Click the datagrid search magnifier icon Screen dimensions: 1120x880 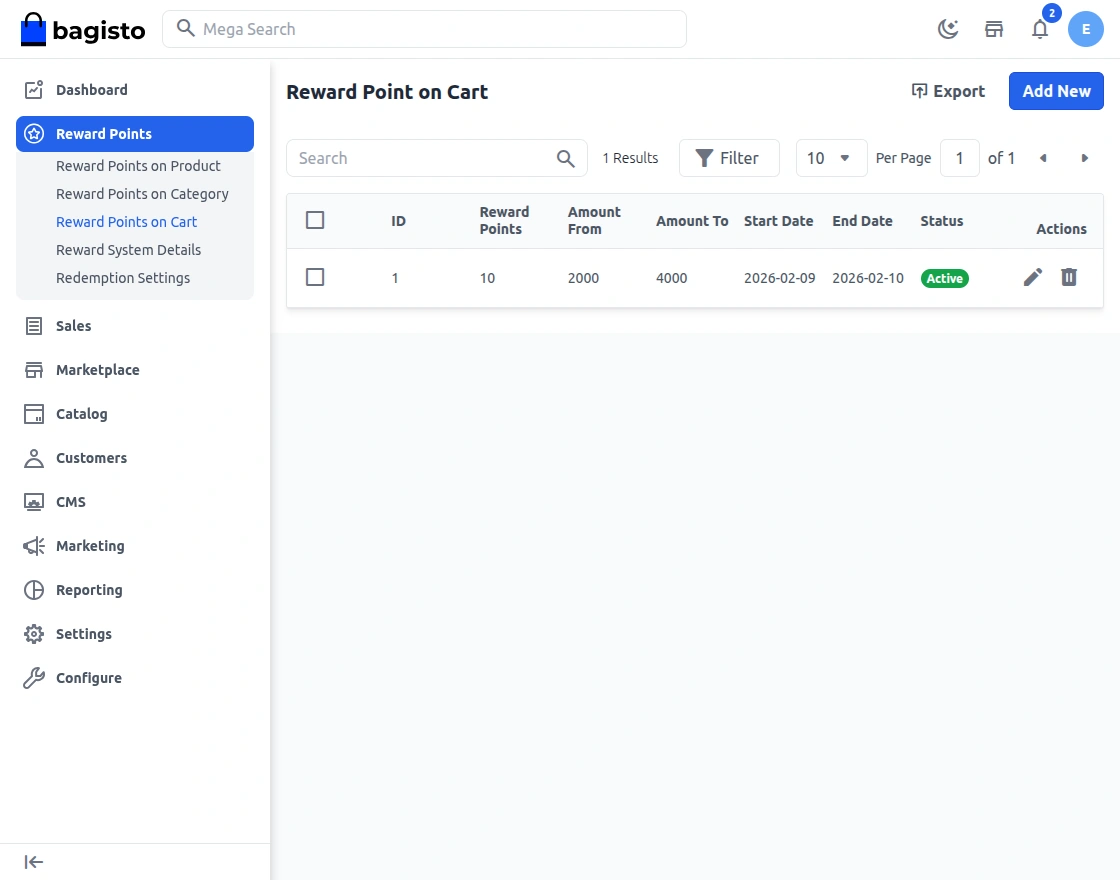566,159
